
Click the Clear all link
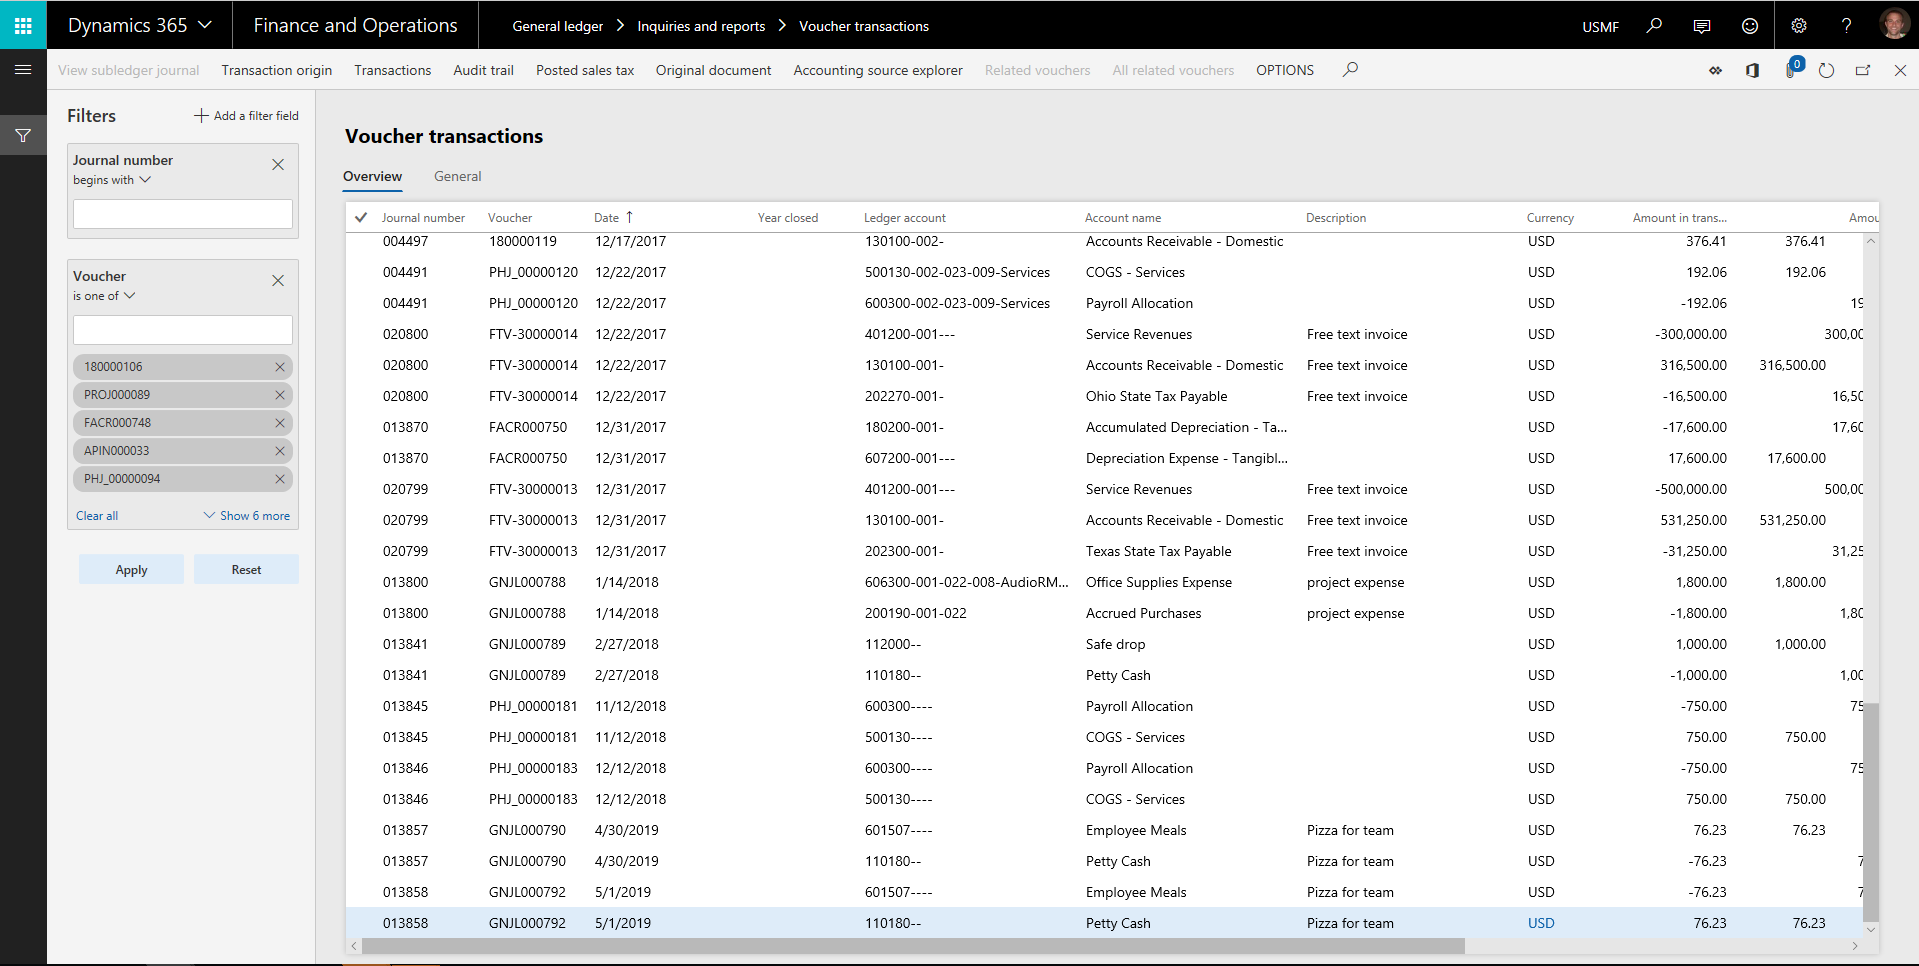(x=96, y=515)
